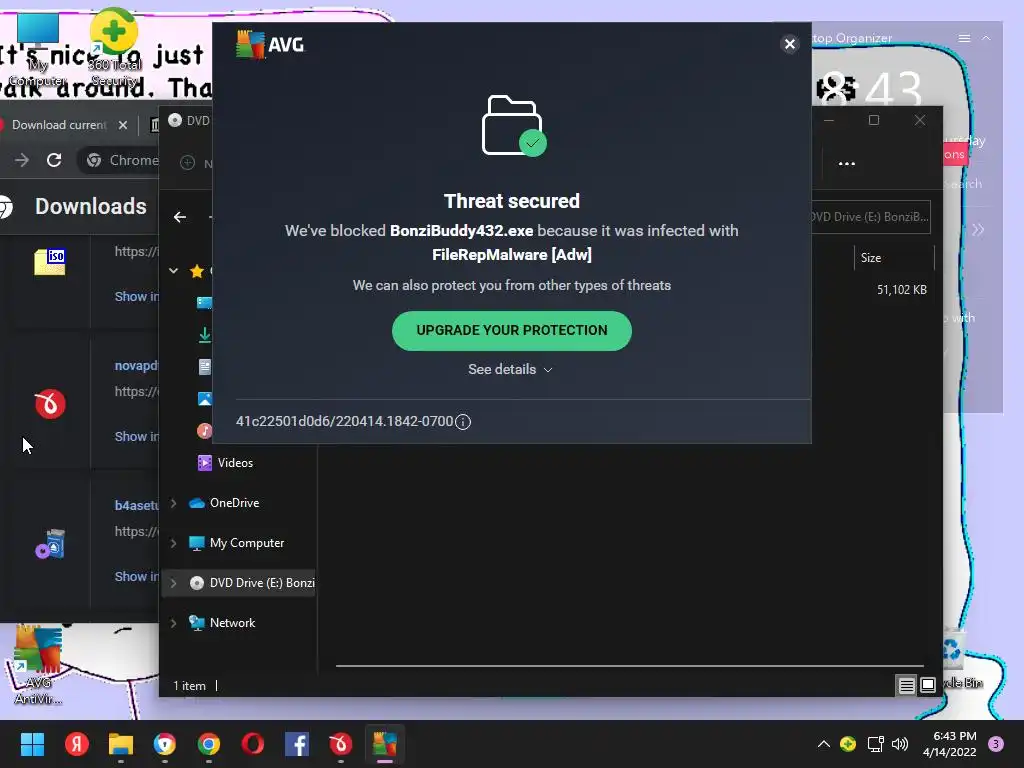
Task: Click ISO file icon in Downloads
Action: (50, 262)
